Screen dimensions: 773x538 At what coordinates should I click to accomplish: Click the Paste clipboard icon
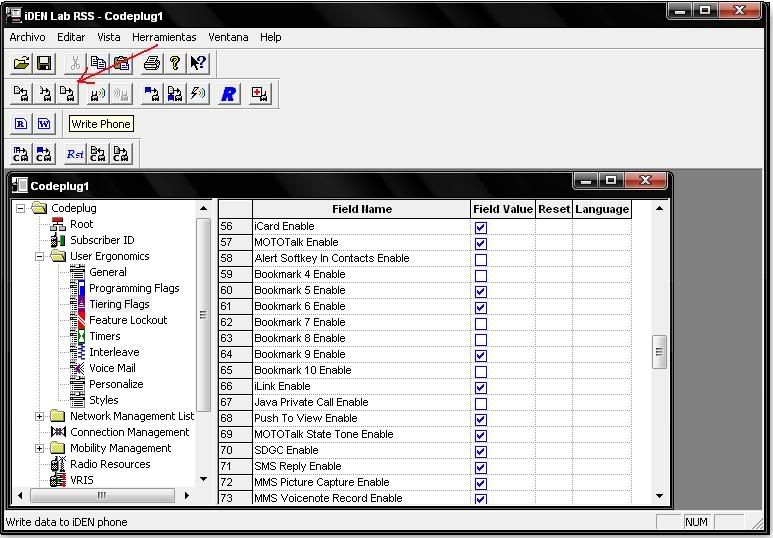[x=121, y=63]
